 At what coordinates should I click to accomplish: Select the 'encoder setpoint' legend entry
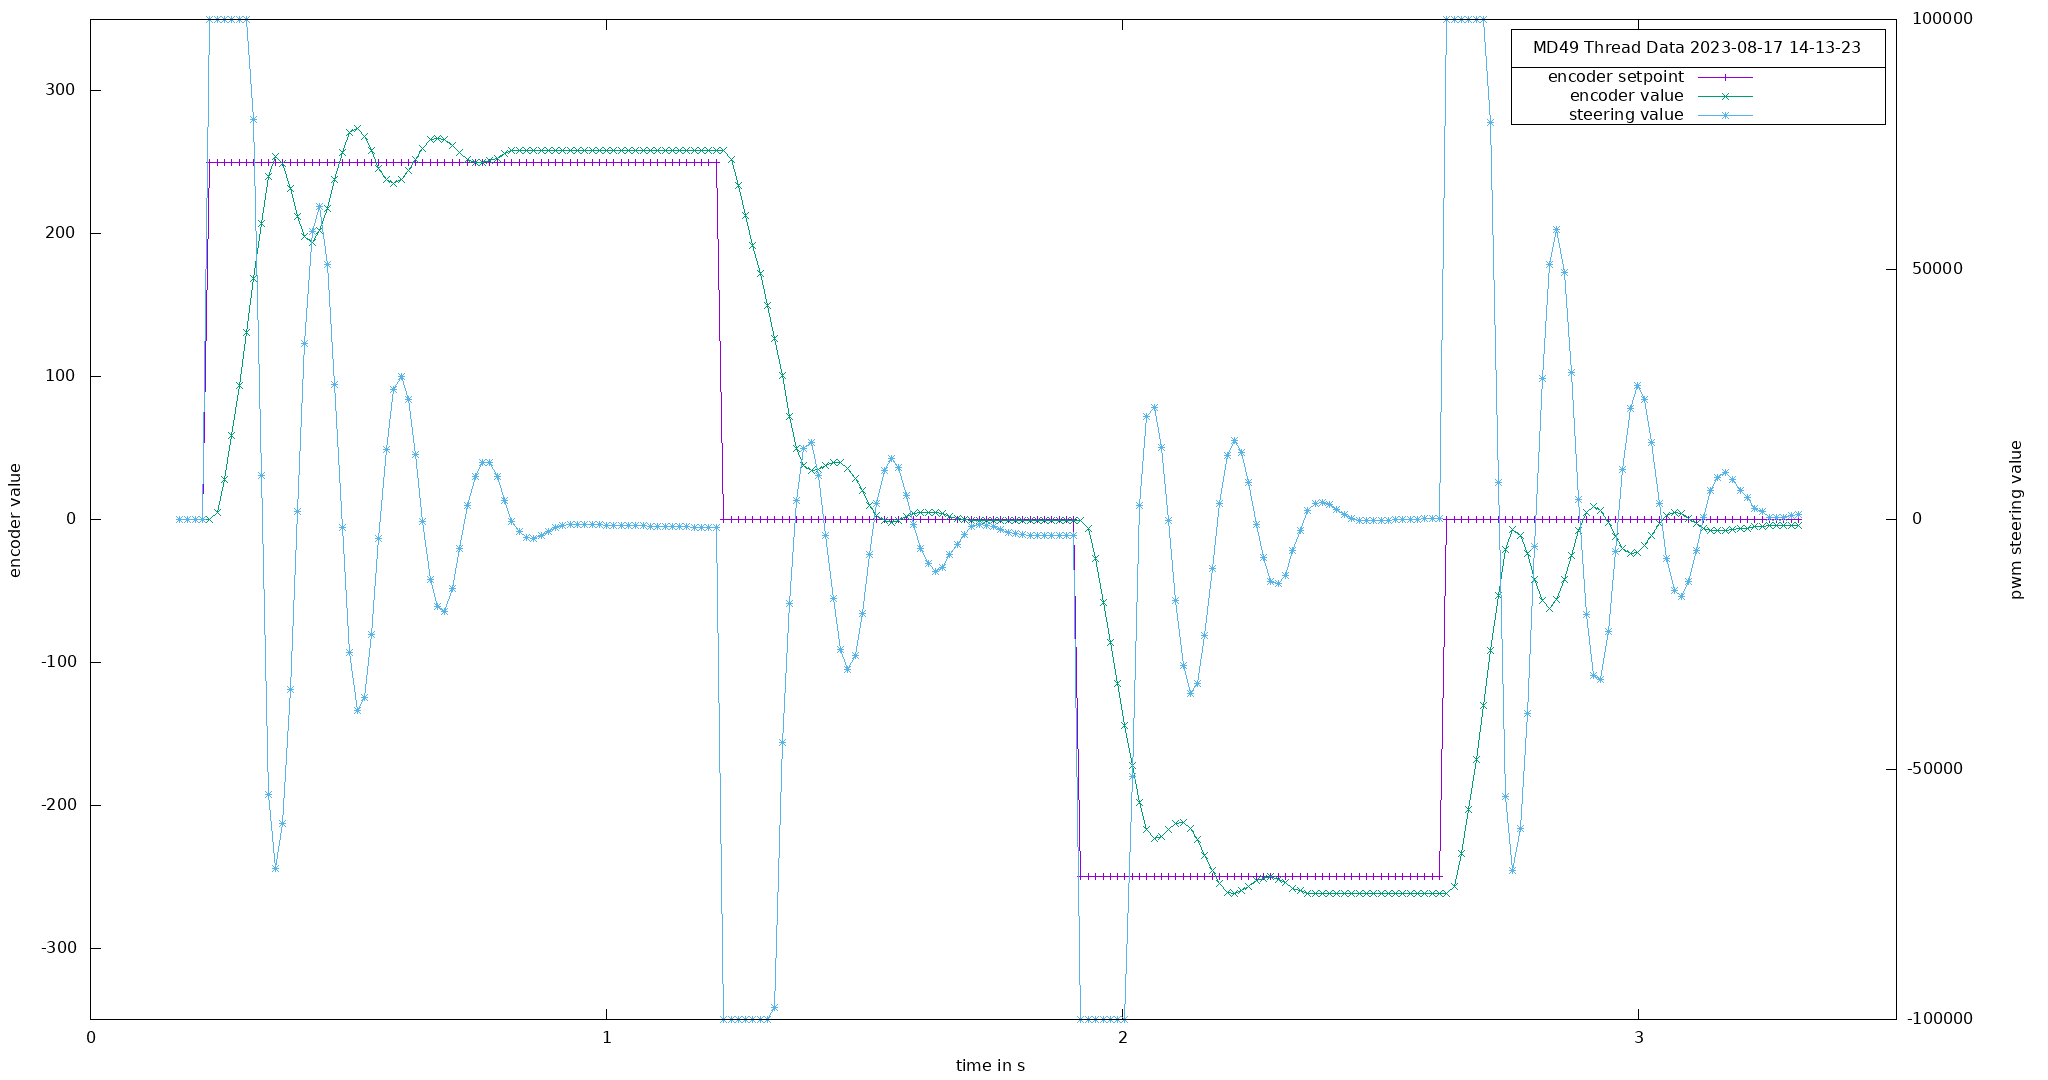(x=1615, y=77)
